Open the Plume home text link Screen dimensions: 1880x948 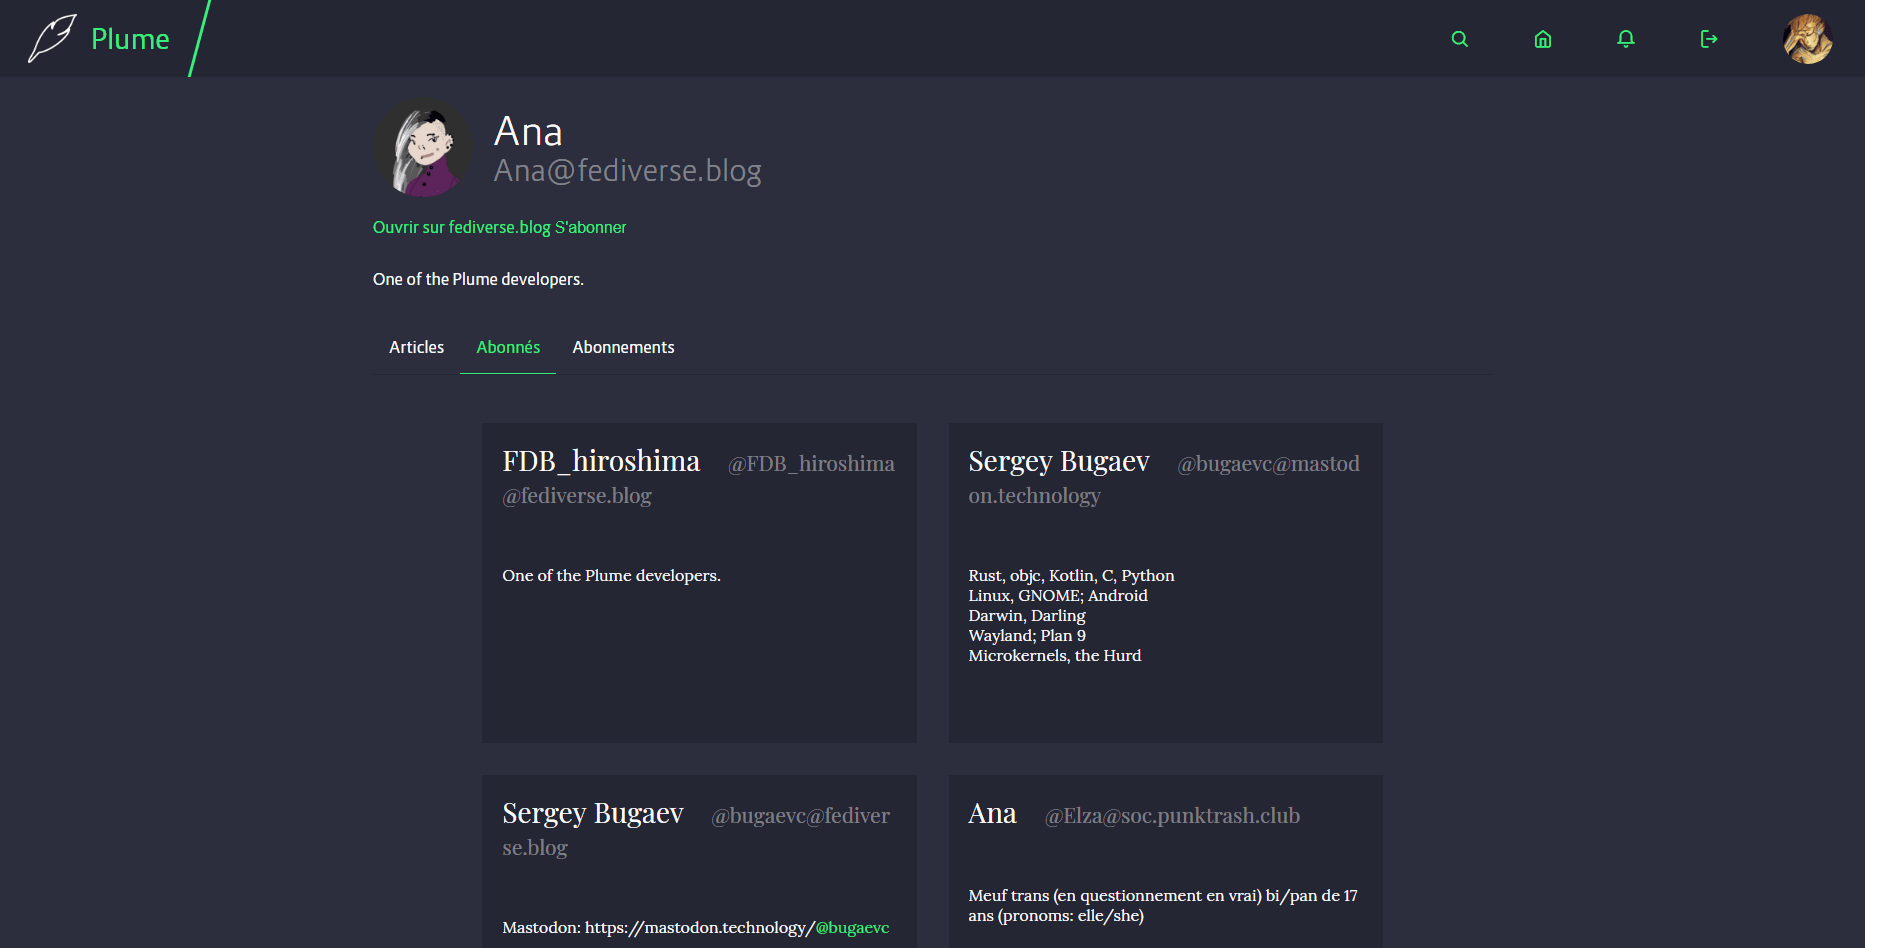click(x=130, y=39)
